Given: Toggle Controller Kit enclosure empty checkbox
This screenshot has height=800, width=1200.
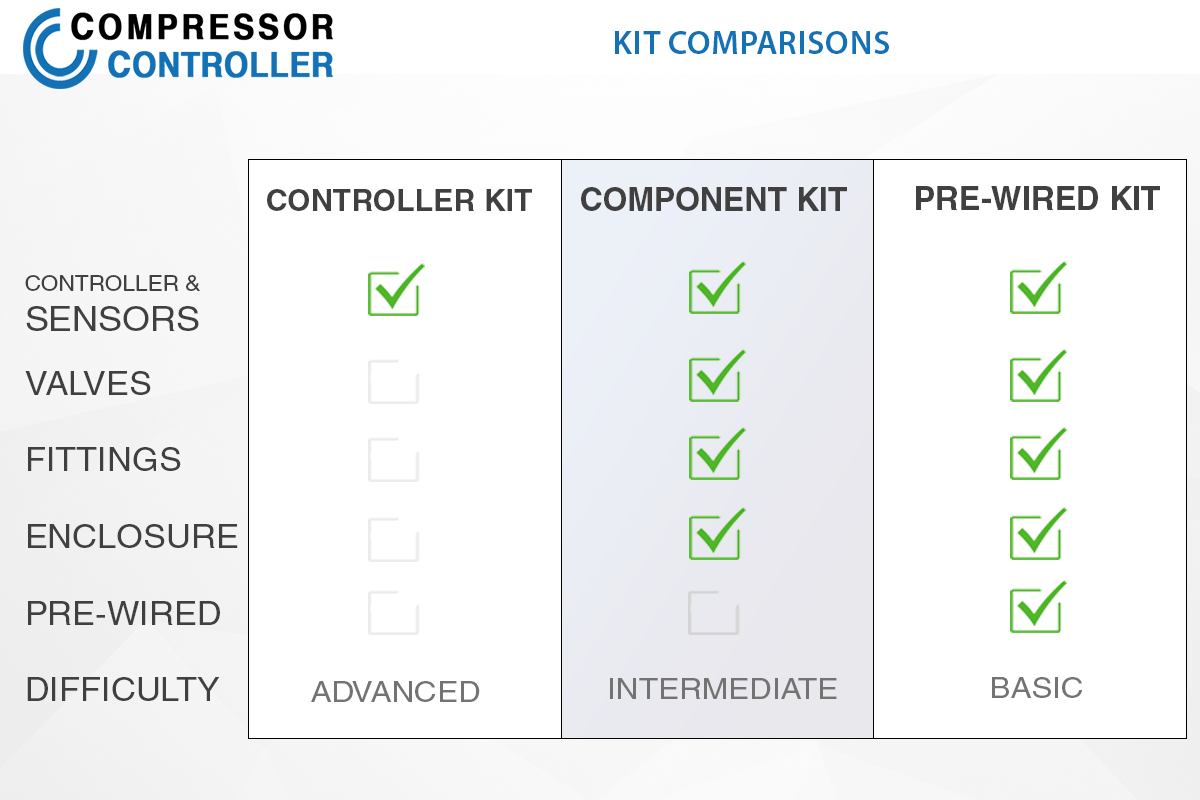Looking at the screenshot, I should (x=393, y=539).
